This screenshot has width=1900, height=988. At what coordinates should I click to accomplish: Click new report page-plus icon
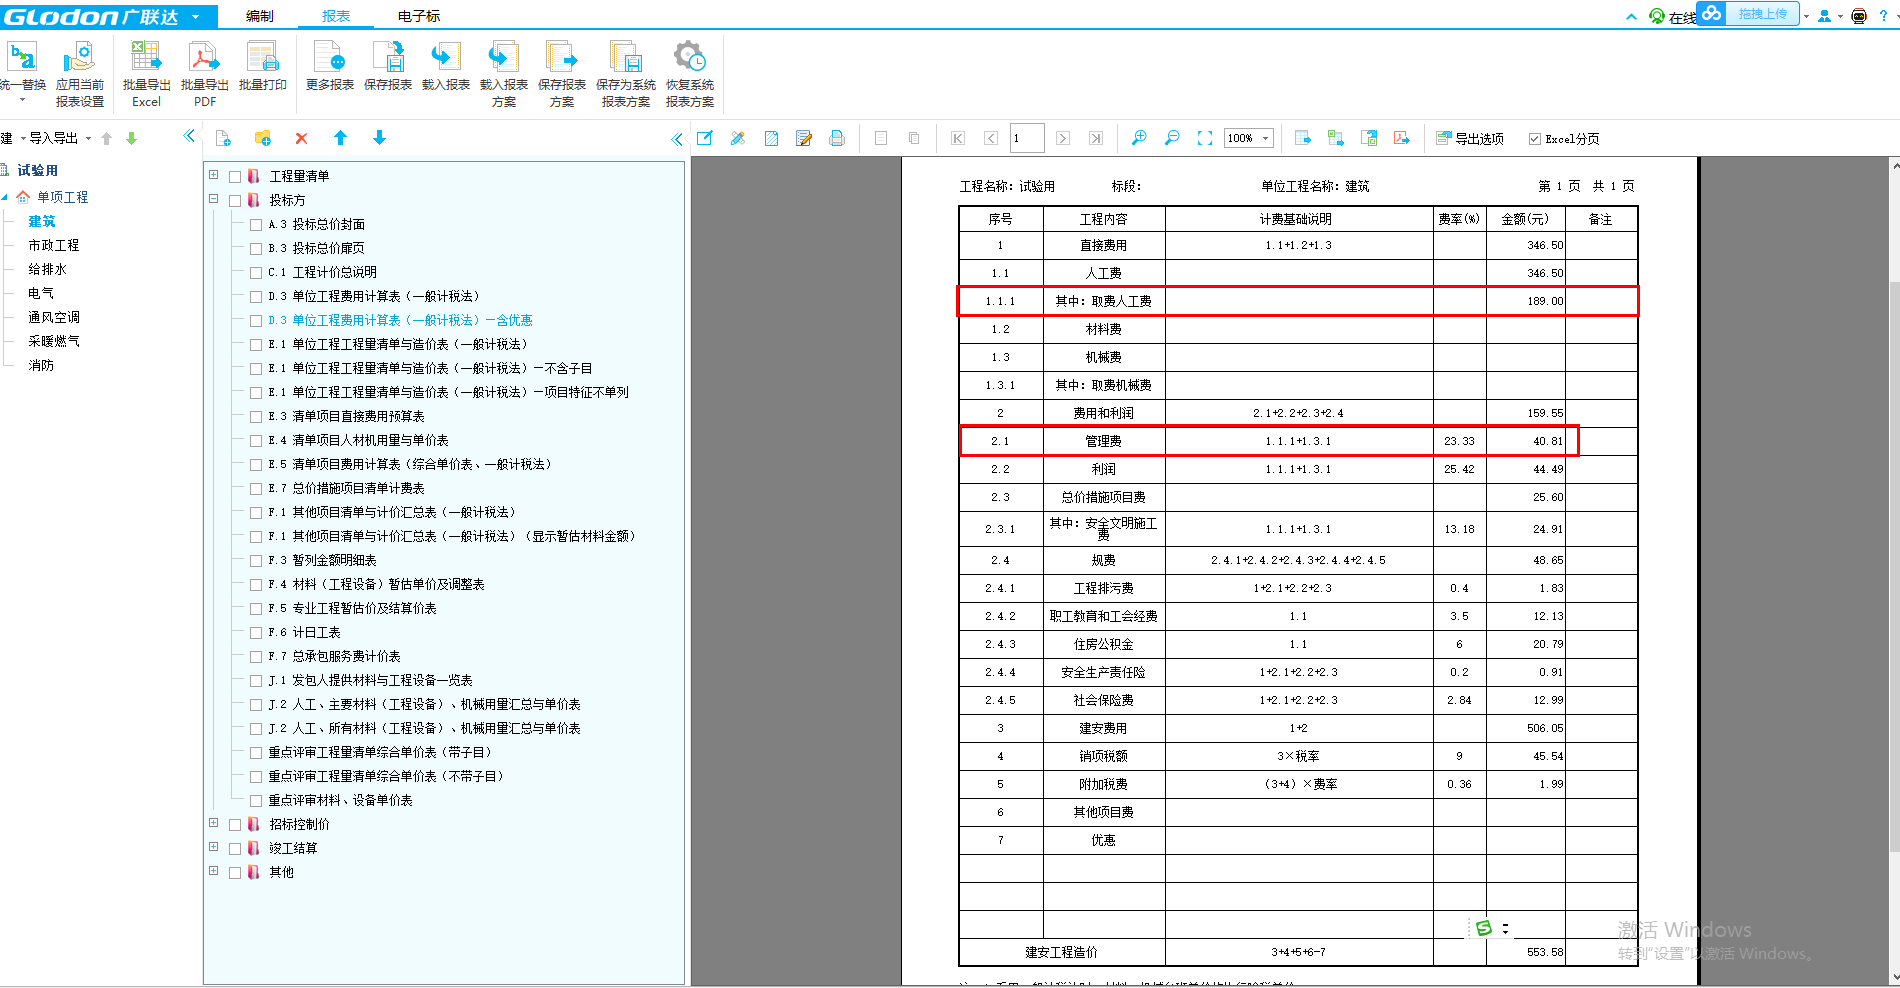pyautogui.click(x=223, y=138)
